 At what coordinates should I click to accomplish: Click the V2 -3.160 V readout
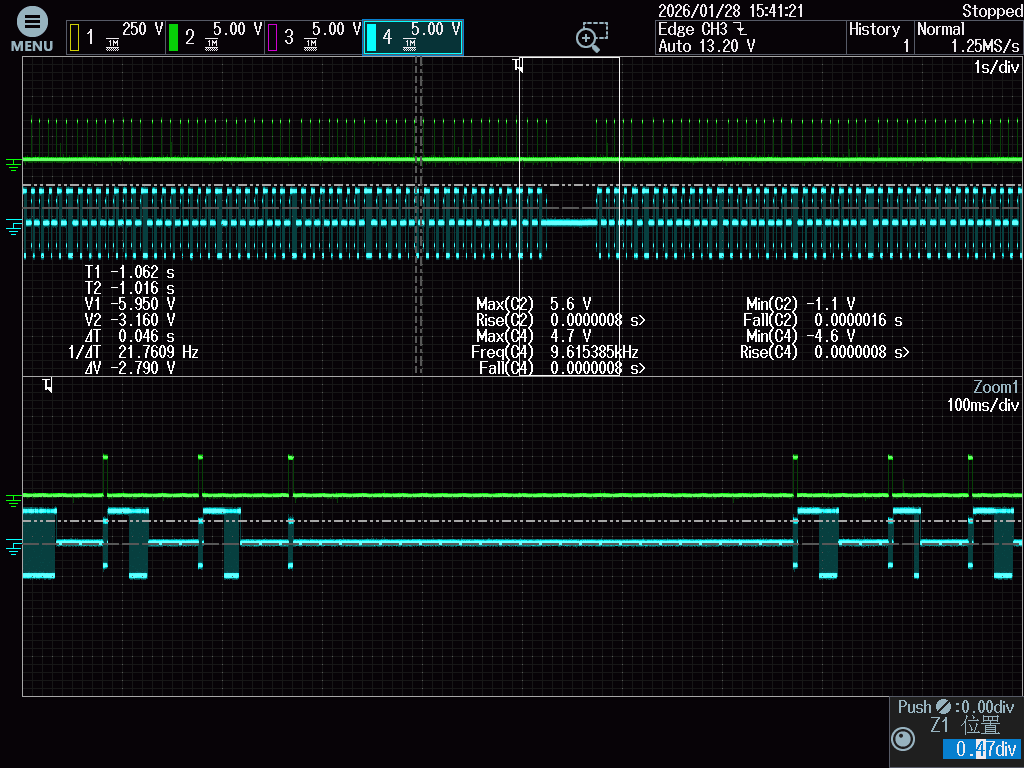pyautogui.click(x=129, y=320)
